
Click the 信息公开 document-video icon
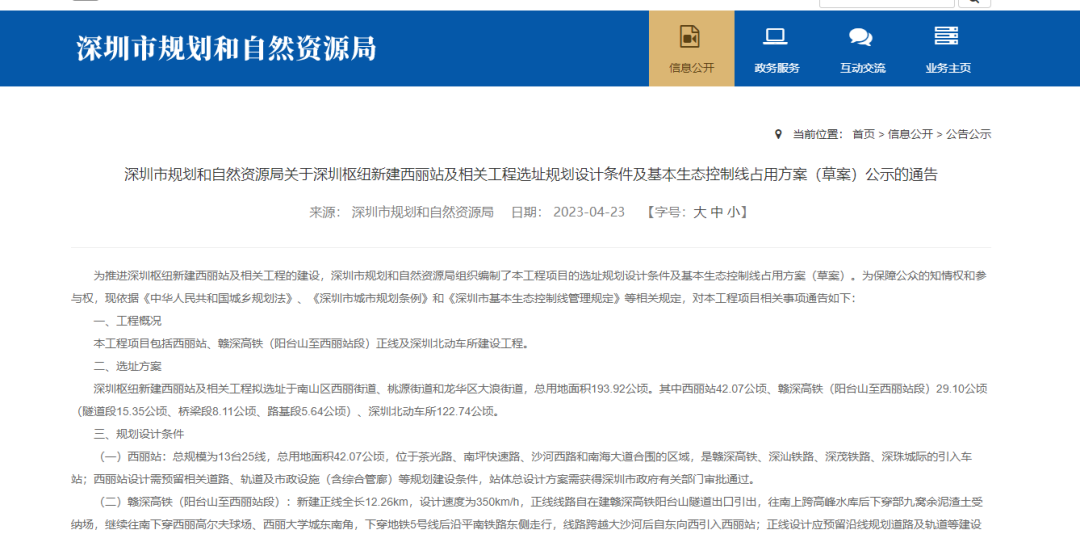pyautogui.click(x=691, y=37)
